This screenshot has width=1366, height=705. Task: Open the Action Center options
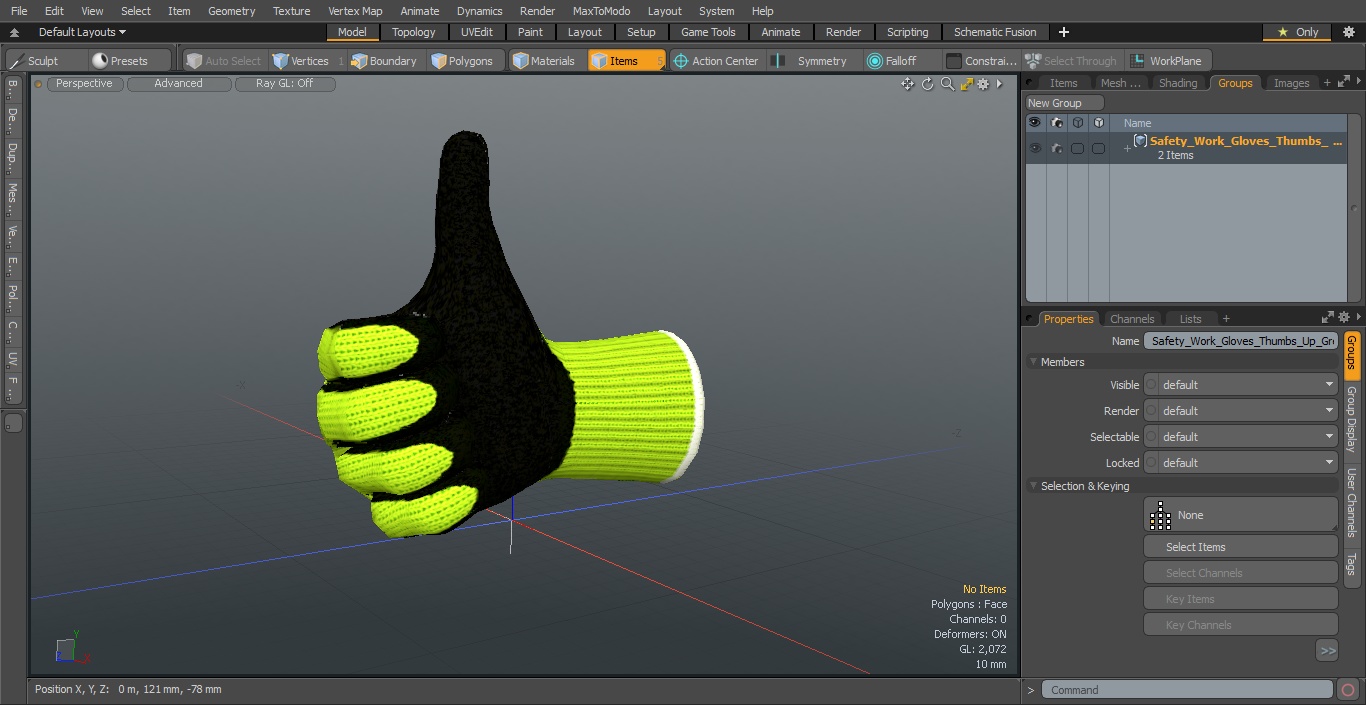click(716, 61)
